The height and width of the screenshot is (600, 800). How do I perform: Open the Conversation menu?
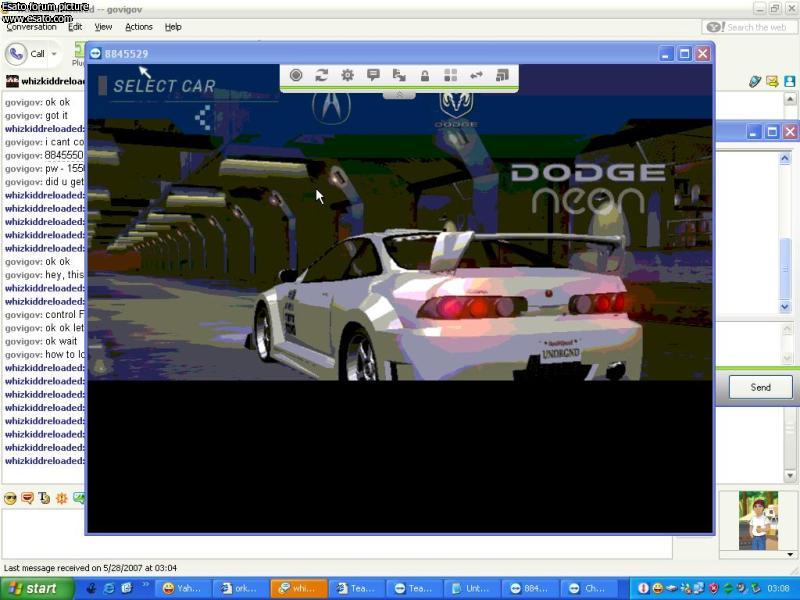click(x=31, y=27)
